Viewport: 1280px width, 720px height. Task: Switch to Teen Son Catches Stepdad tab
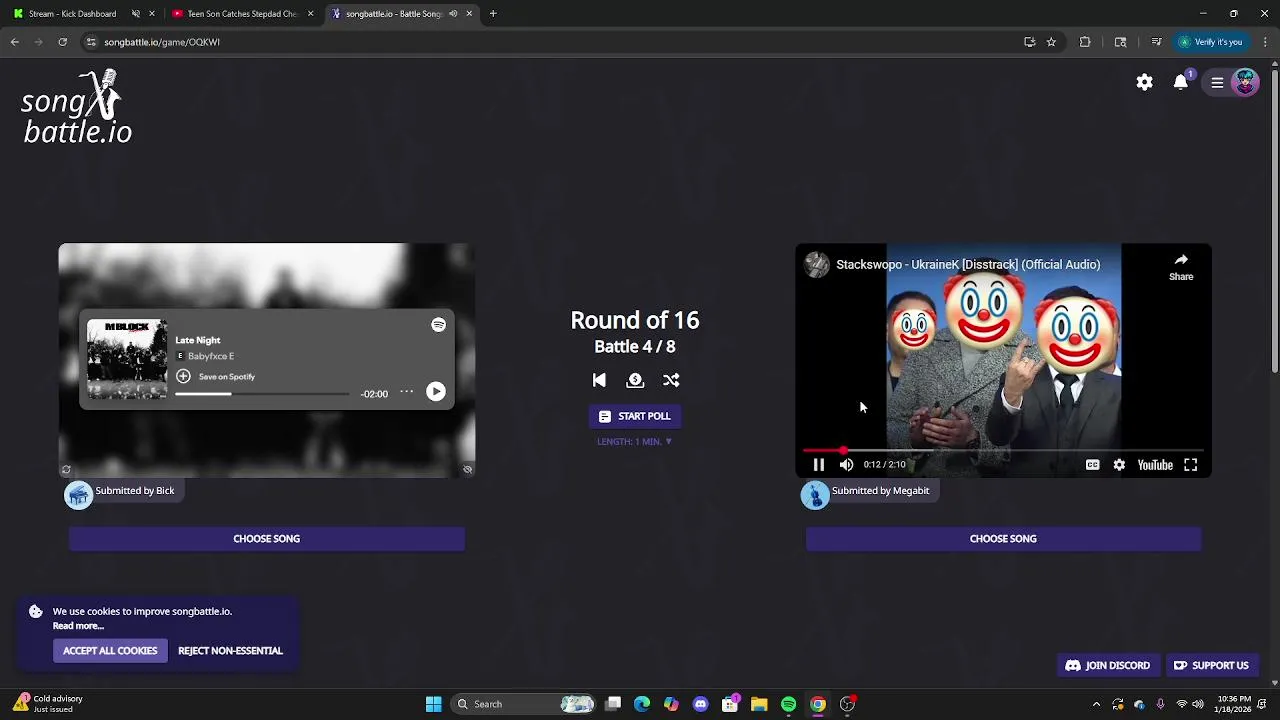point(241,14)
